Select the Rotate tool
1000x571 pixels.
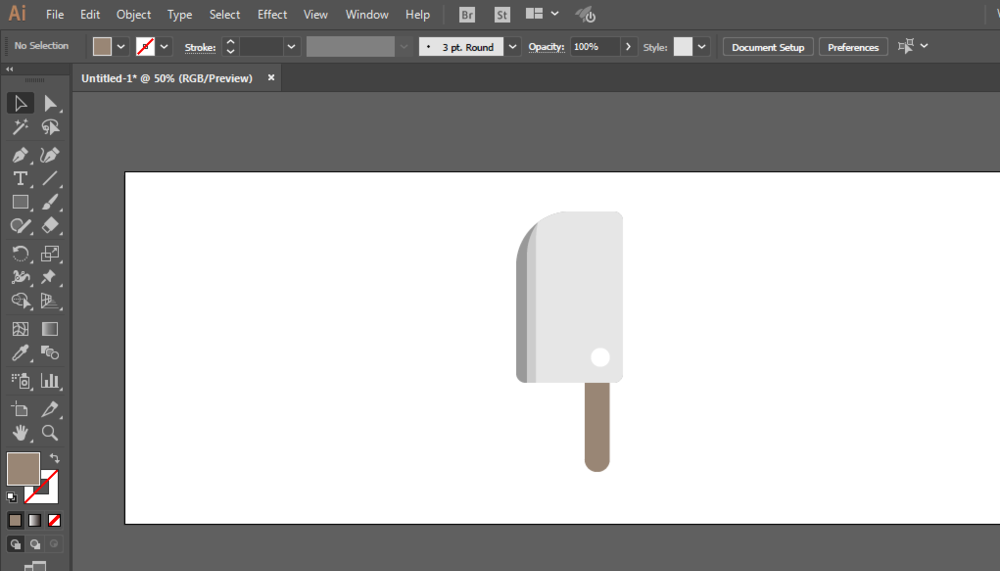pos(20,253)
